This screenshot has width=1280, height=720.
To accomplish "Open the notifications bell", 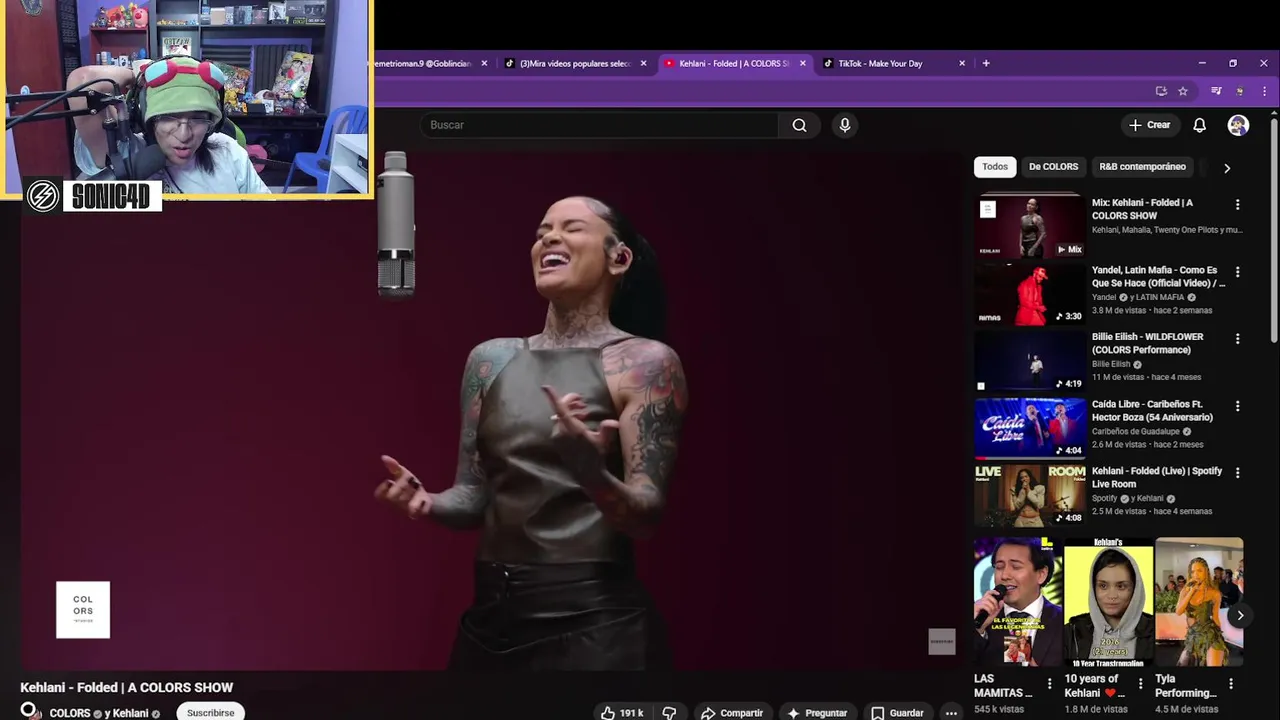I will [1199, 125].
